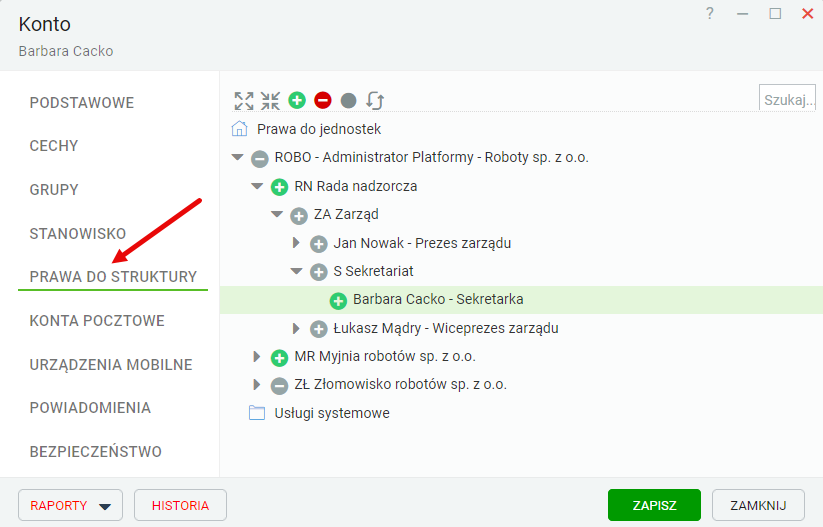The height and width of the screenshot is (527, 823).
Task: Toggle rights icon on ROBO Administrator Platformy
Action: click(260, 159)
